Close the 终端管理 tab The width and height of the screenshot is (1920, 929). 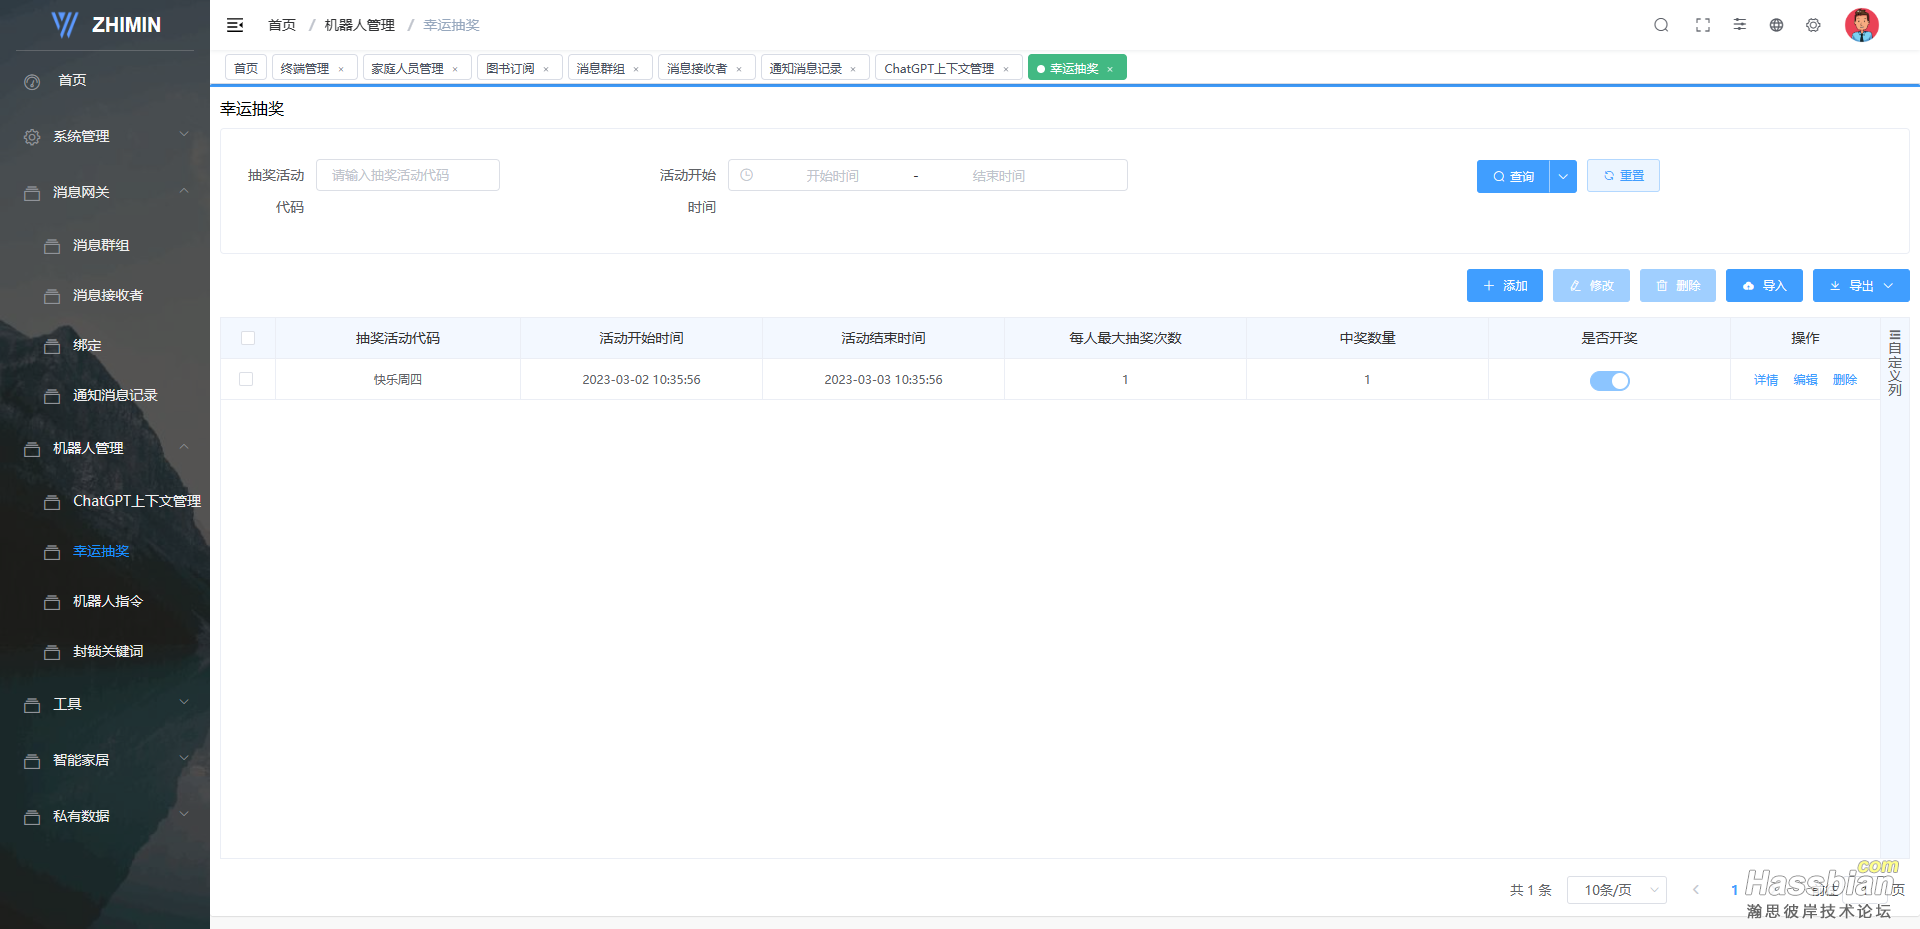(341, 69)
